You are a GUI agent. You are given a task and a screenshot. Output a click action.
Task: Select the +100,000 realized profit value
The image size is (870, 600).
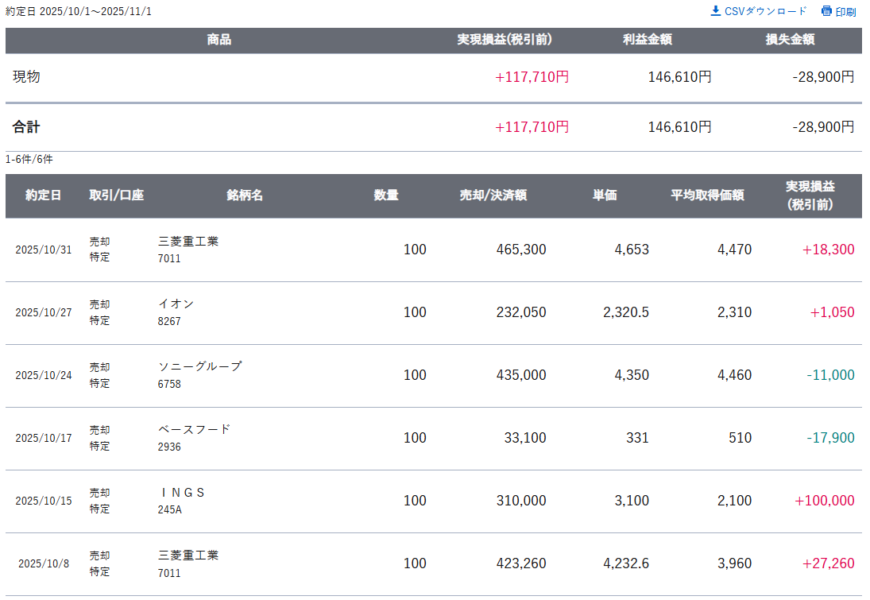tap(824, 500)
